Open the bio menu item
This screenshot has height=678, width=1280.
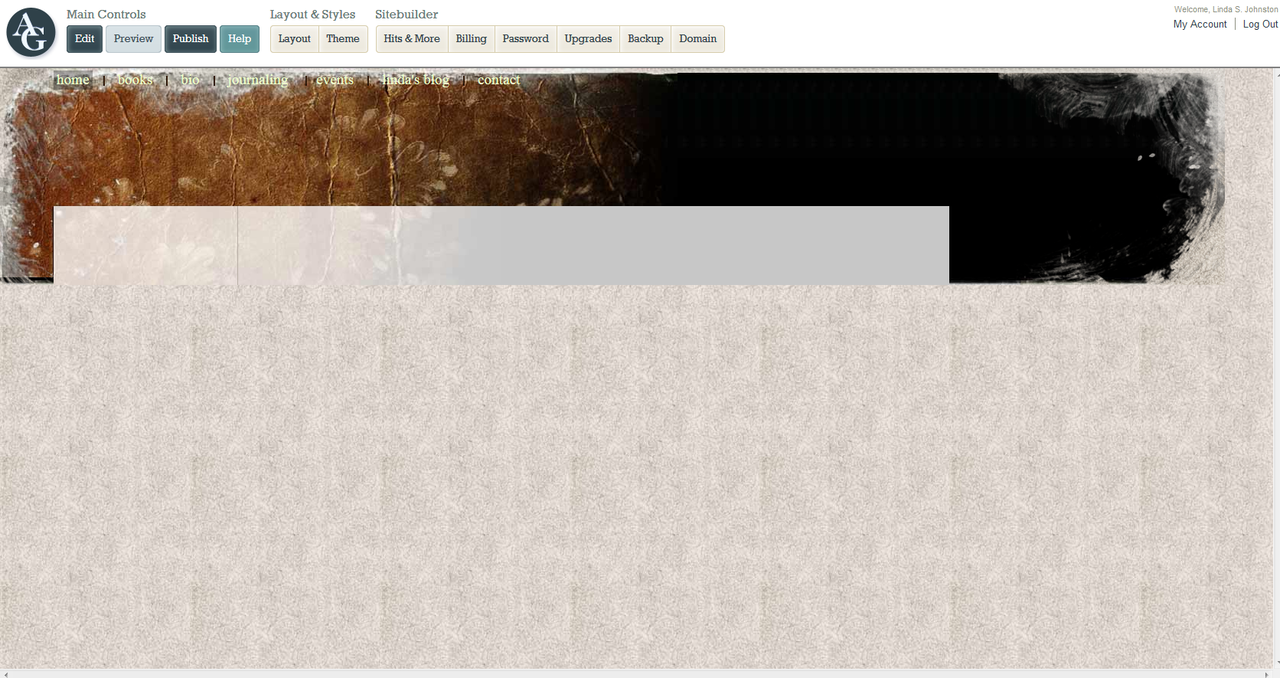pos(190,80)
